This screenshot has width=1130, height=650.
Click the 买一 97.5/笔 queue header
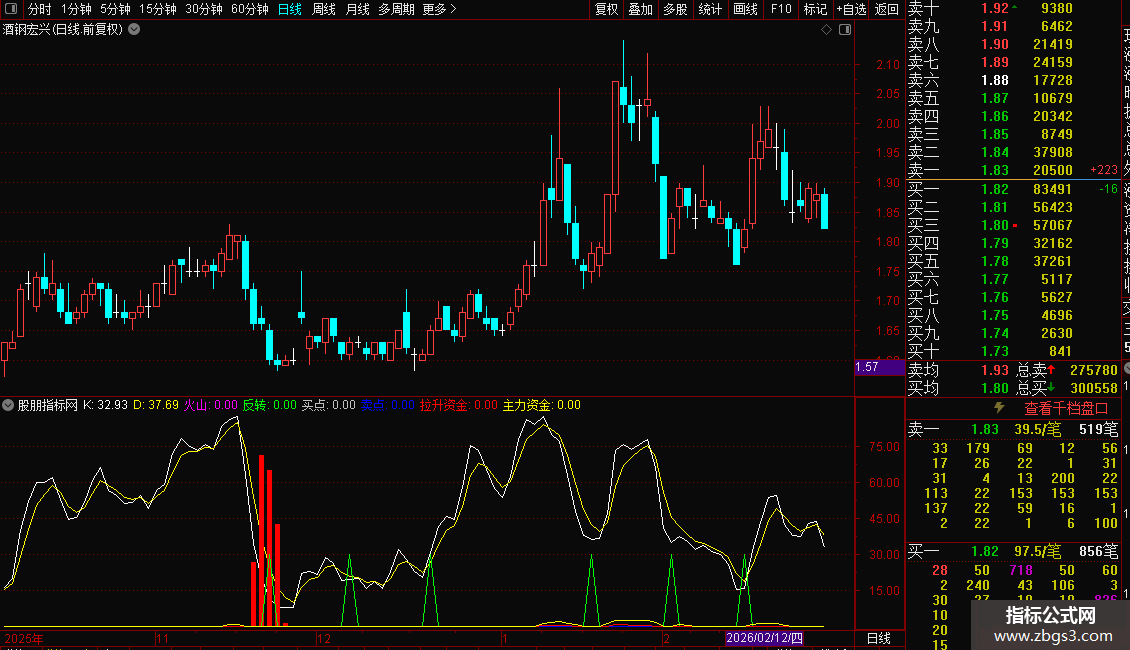pos(1013,552)
